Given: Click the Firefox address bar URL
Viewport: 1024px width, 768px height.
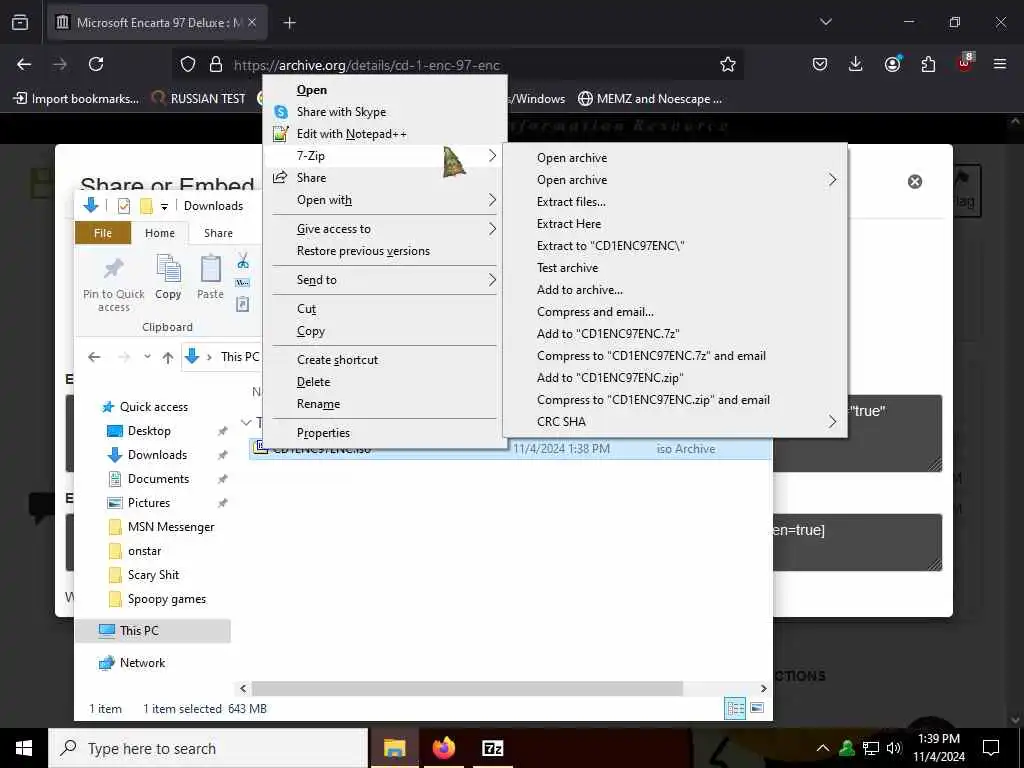Looking at the screenshot, I should pos(366,65).
